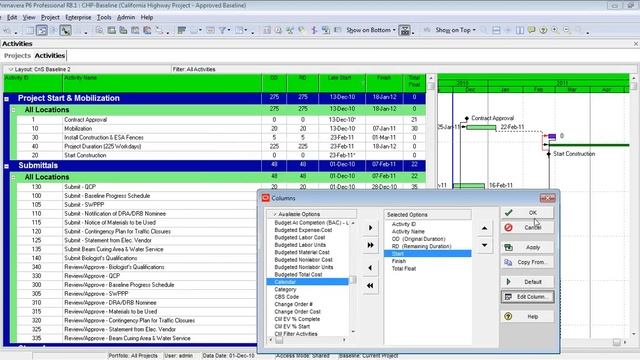Select Calendar in Available Options list
Image resolution: width=640 pixels, height=360 pixels.
point(307,282)
